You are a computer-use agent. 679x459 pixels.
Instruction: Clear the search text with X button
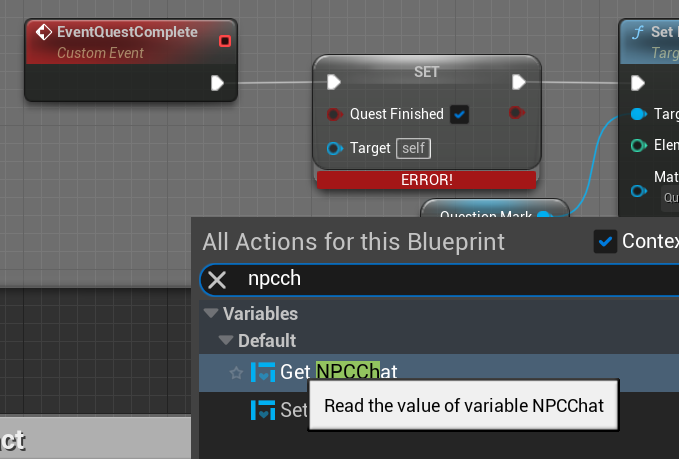pyautogui.click(x=217, y=280)
